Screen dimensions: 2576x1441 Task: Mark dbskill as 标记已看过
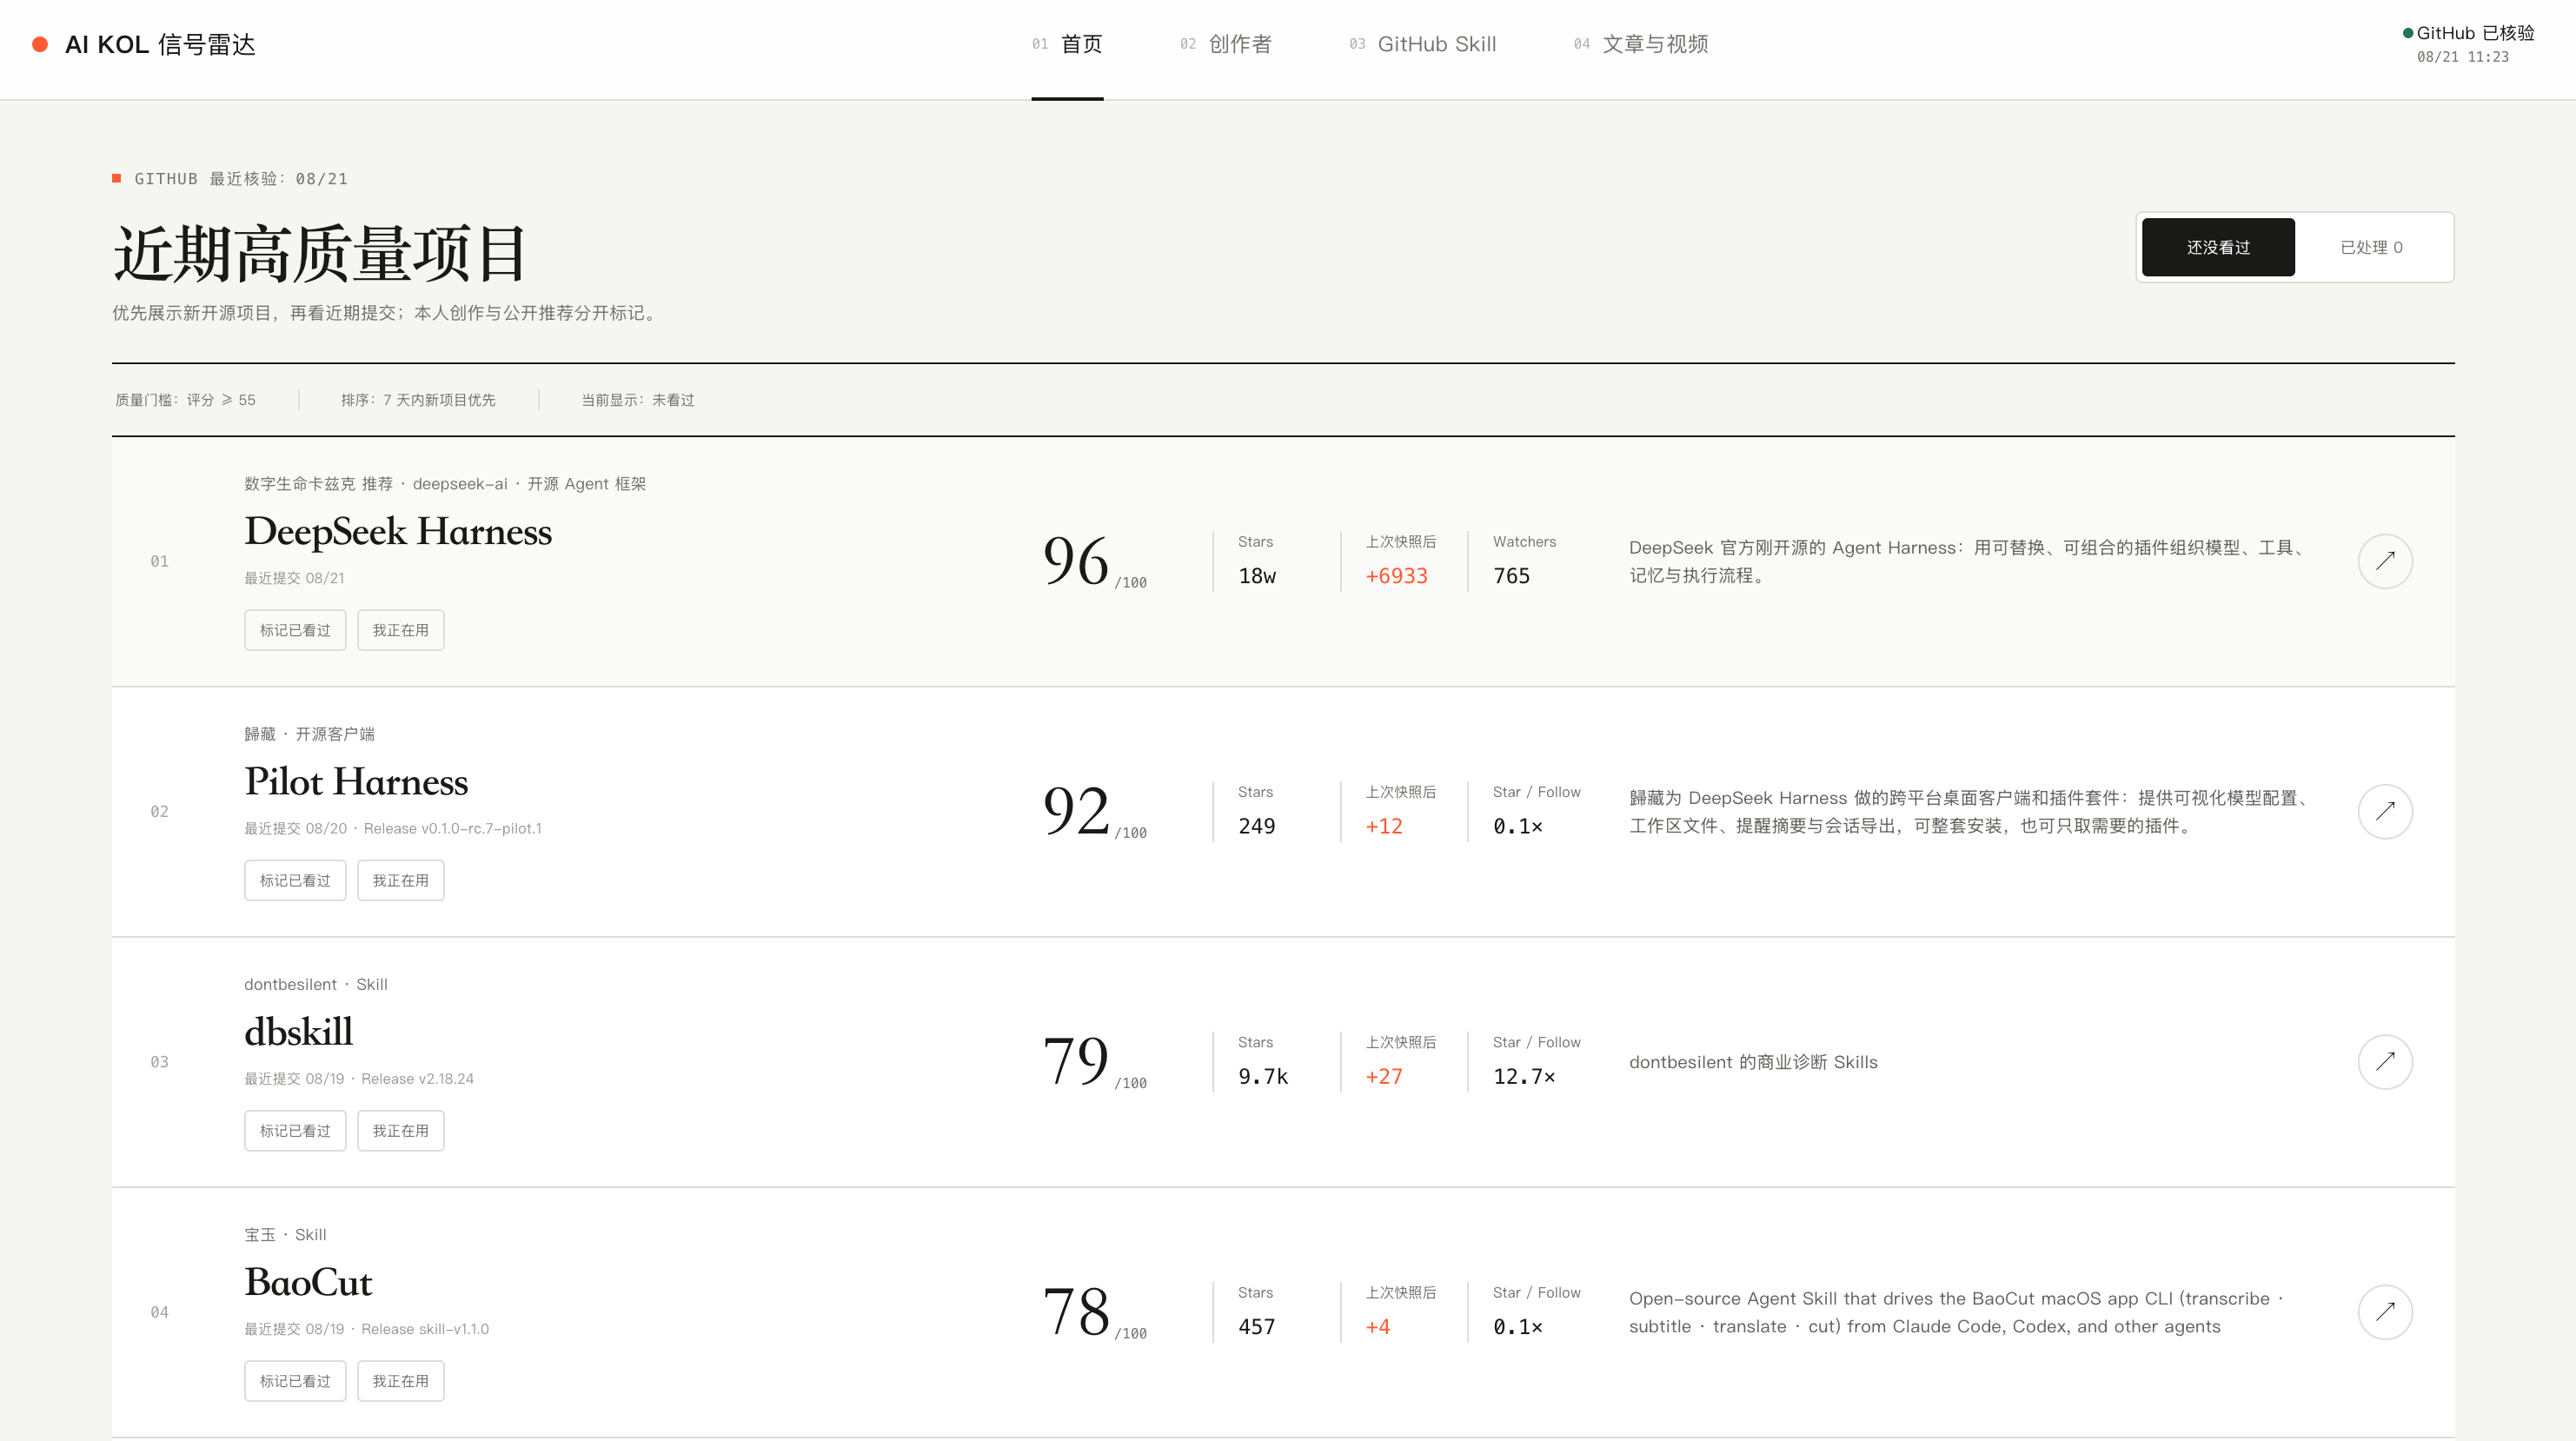click(295, 1130)
